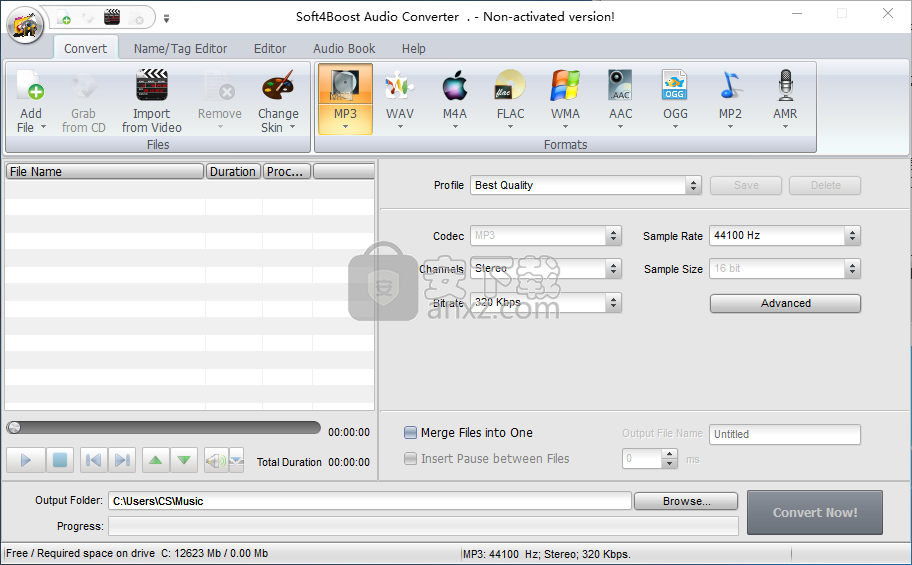Move file down with green down arrow
The width and height of the screenshot is (912, 565).
click(184, 460)
